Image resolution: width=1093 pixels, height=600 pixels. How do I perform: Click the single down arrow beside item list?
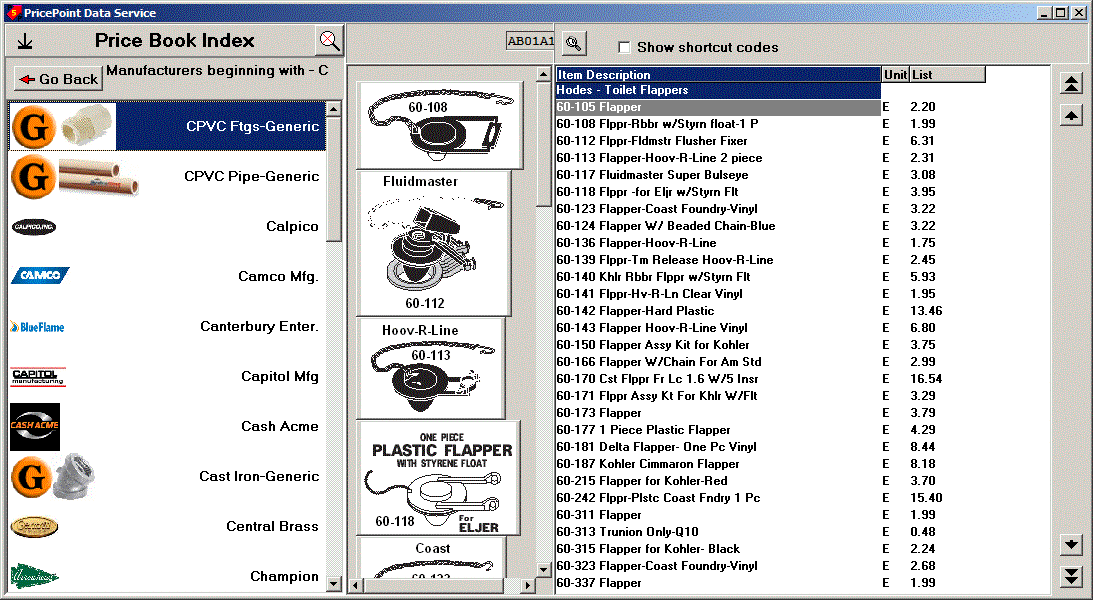1071,544
